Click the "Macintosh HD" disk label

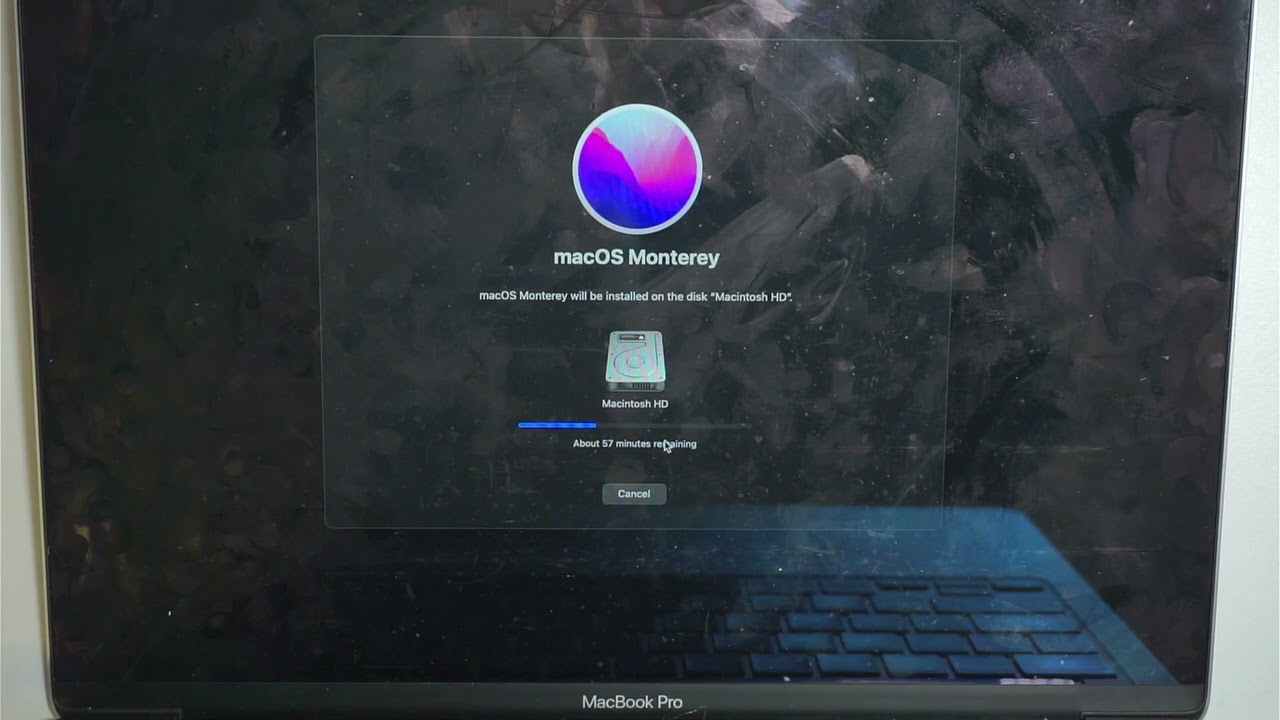coord(635,404)
